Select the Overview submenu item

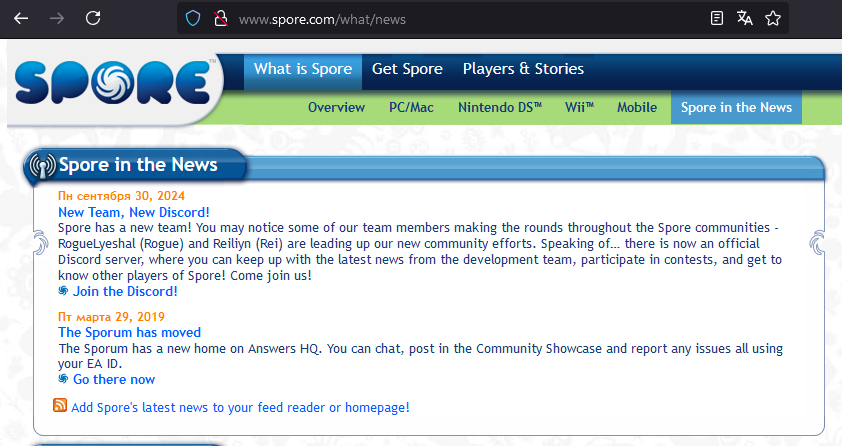click(x=336, y=107)
